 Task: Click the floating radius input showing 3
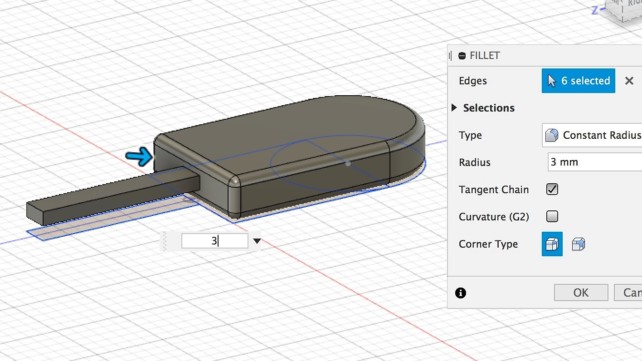coord(214,241)
